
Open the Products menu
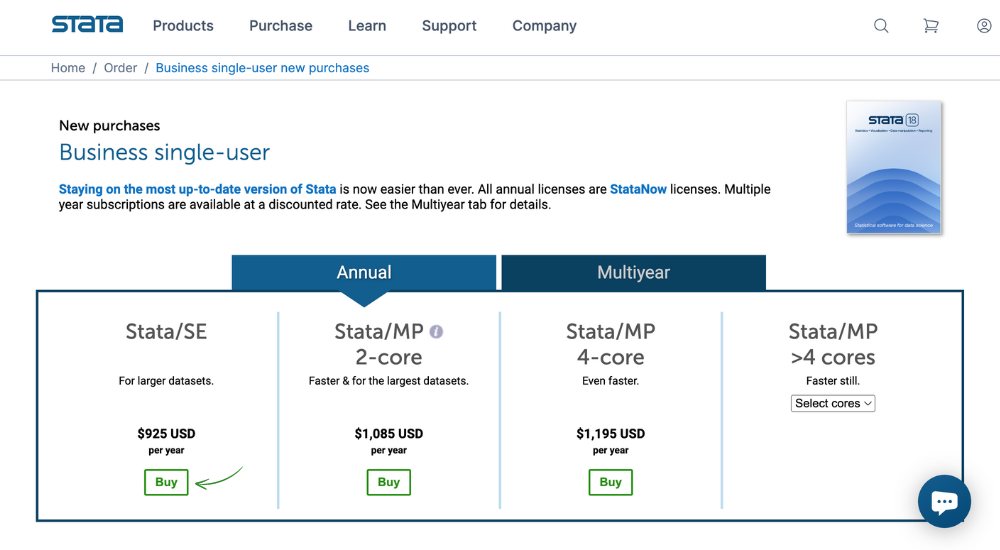(x=183, y=26)
